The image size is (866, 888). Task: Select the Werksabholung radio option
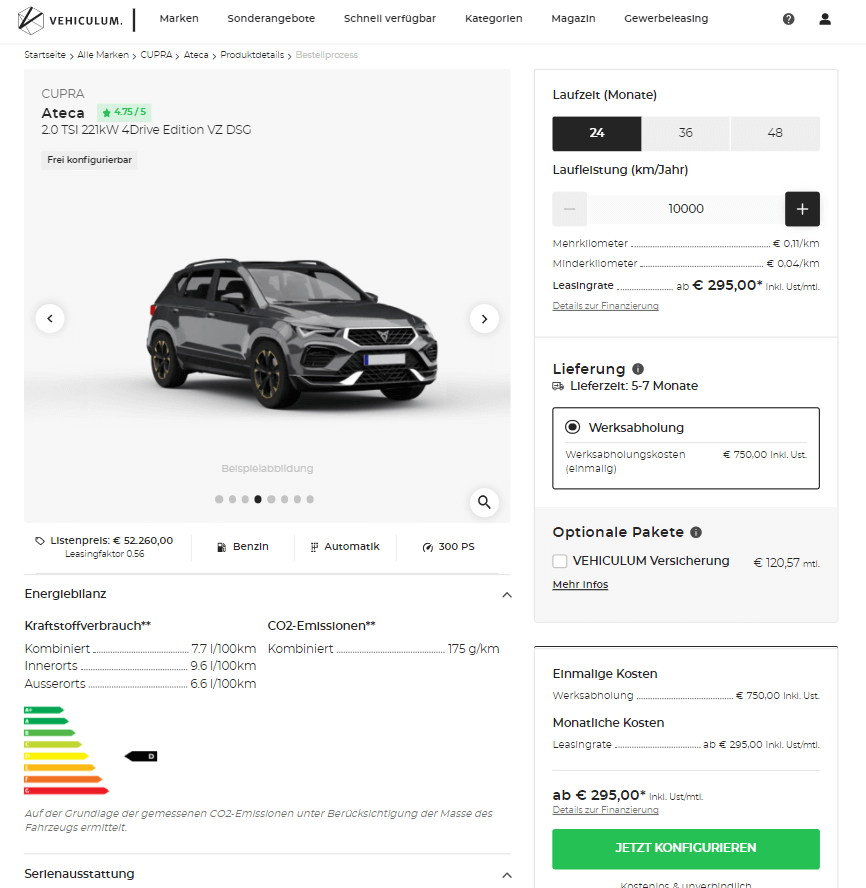tap(573, 427)
